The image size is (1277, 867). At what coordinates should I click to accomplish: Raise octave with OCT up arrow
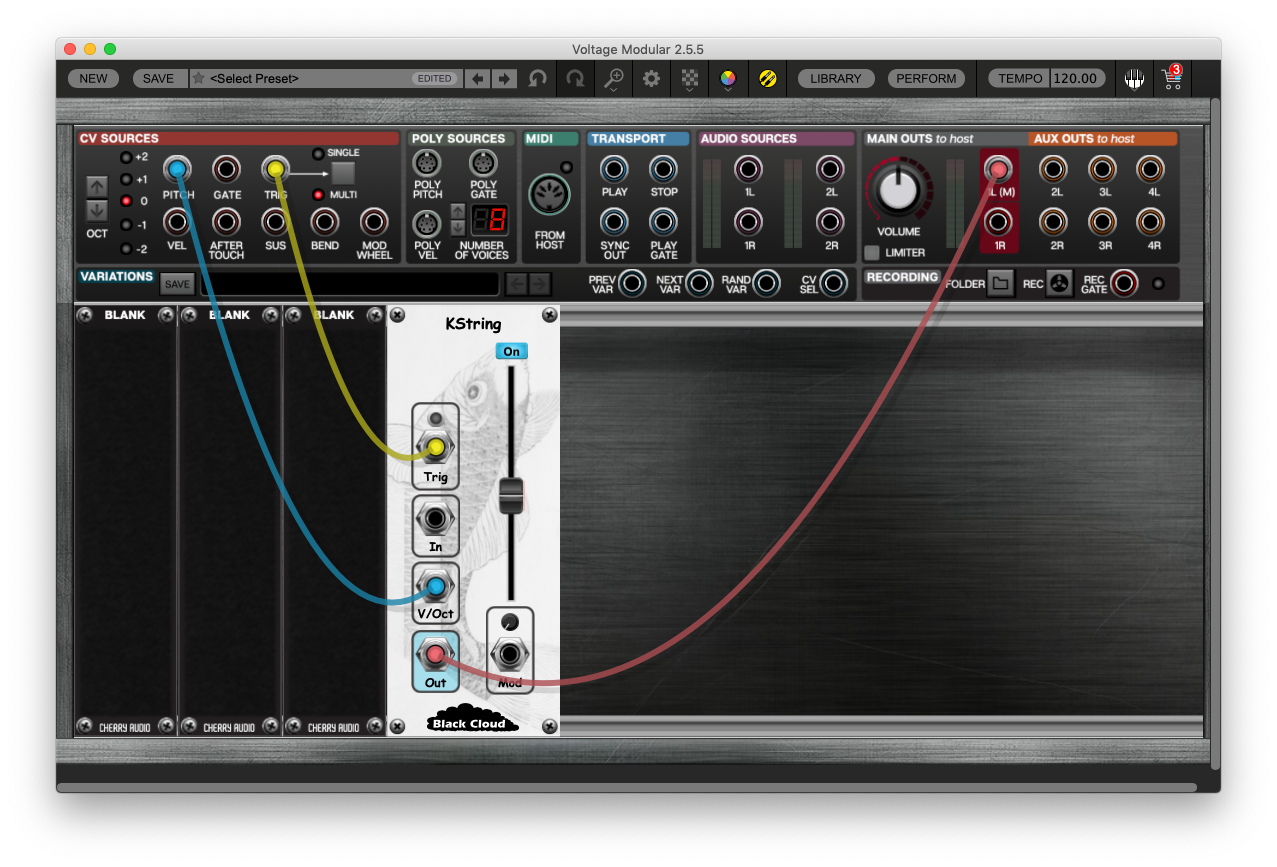tap(97, 186)
